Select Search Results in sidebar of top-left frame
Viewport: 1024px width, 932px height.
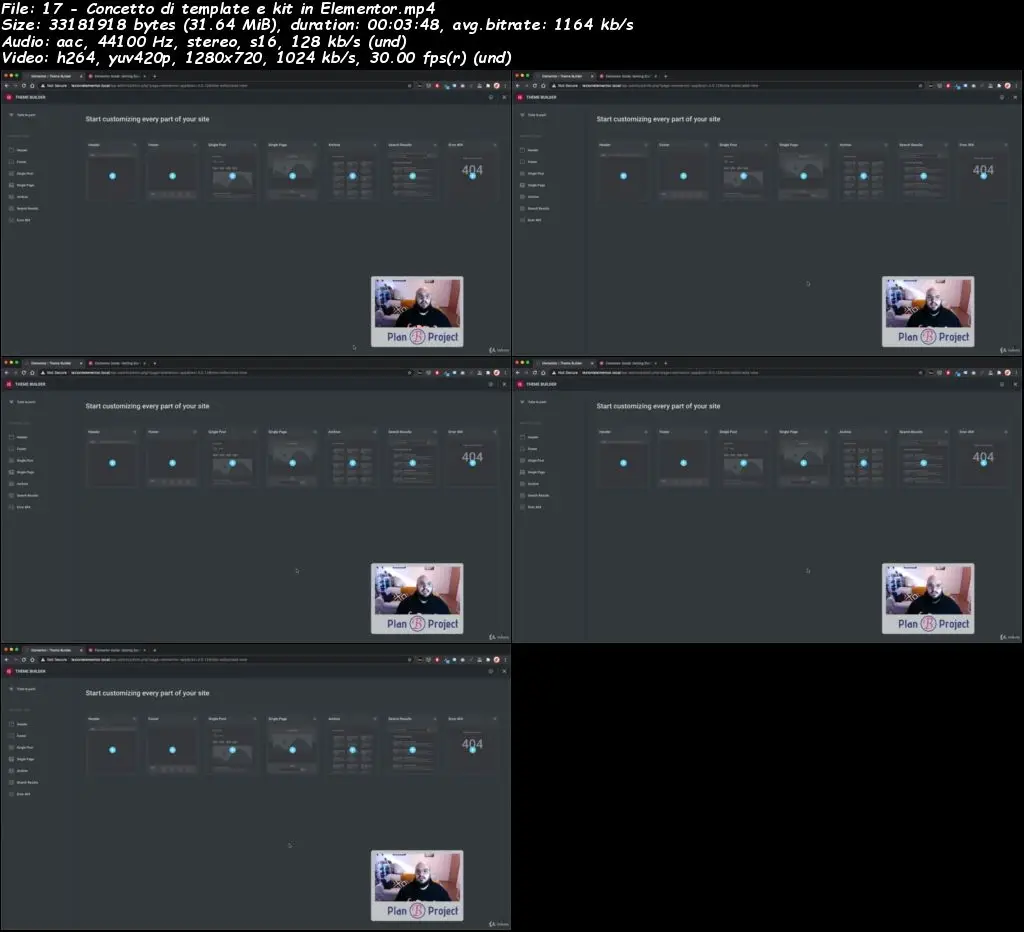point(24,208)
